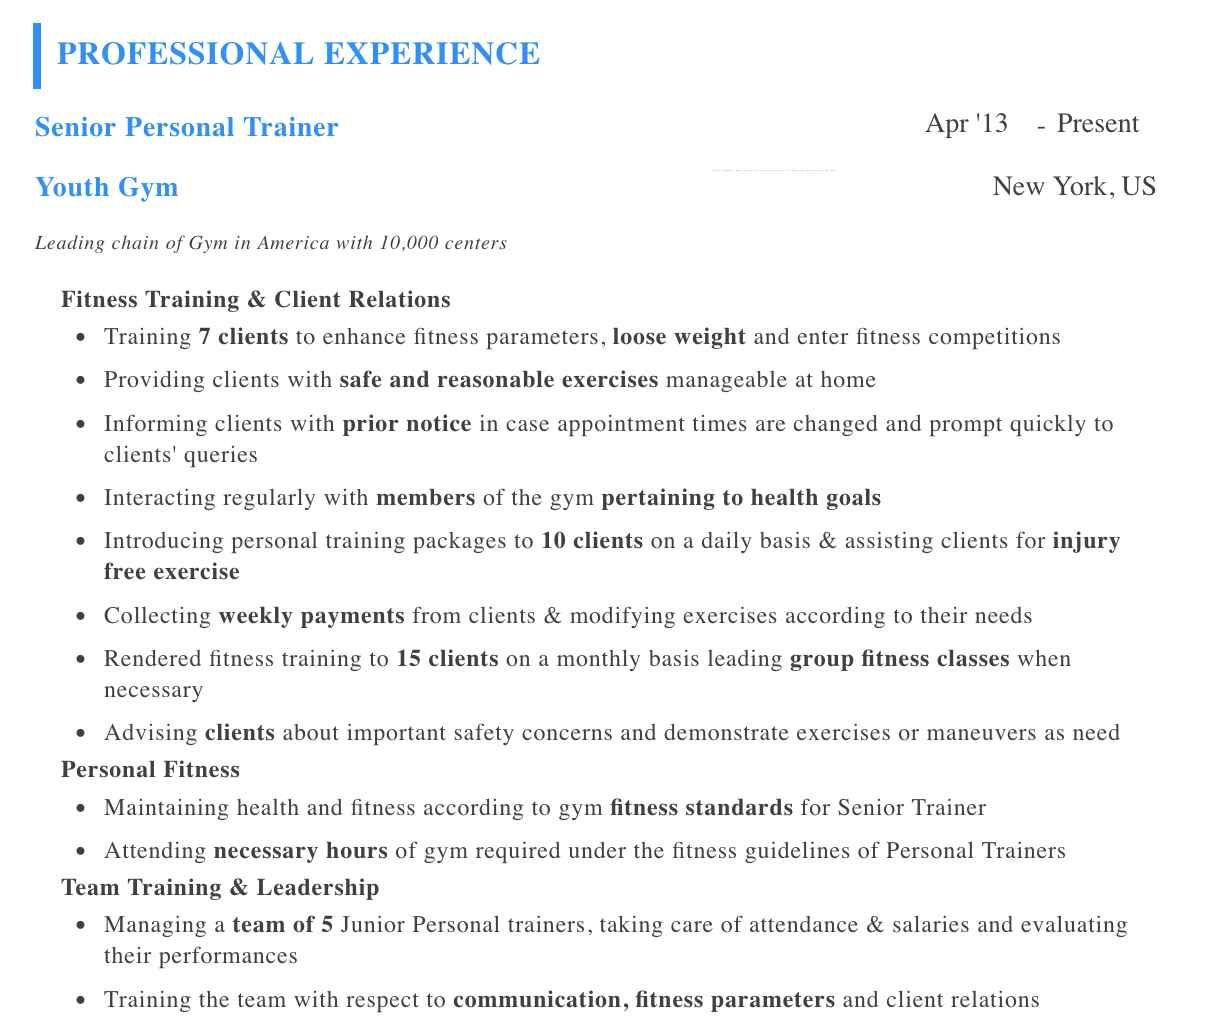Viewport: 1216px width, 1030px height.
Task: Select the Personal Fitness subheading
Action: (151, 770)
